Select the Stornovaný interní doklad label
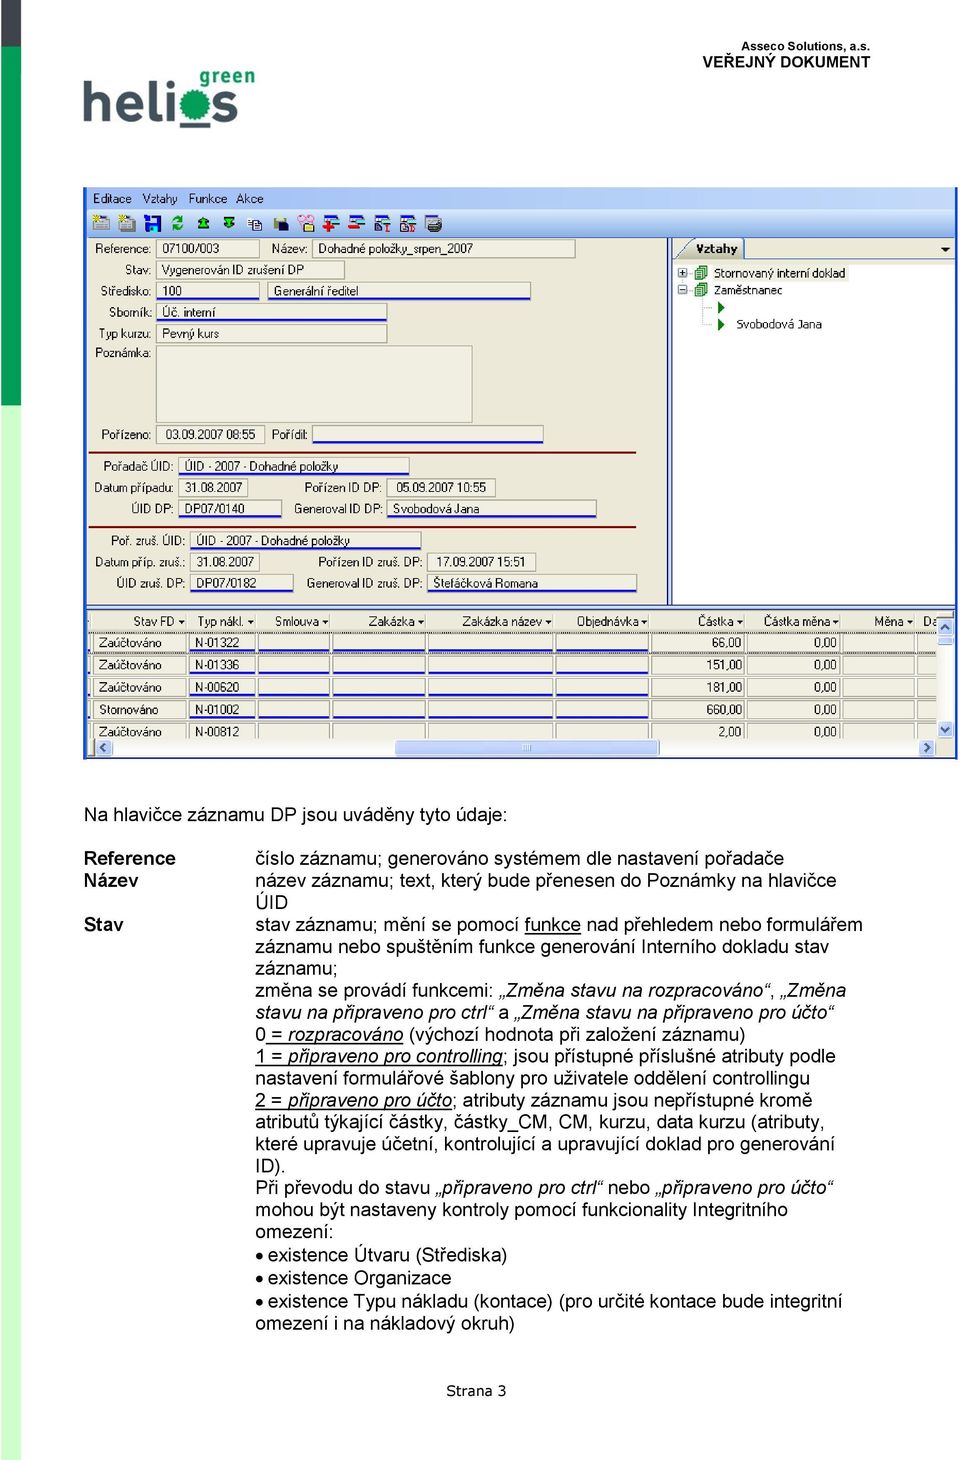This screenshot has height=1460, width=960. click(x=779, y=273)
